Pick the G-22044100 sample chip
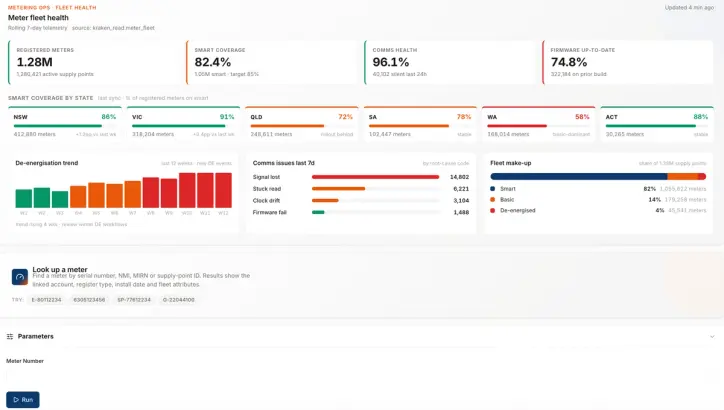The width and height of the screenshot is (724, 410). (179, 300)
